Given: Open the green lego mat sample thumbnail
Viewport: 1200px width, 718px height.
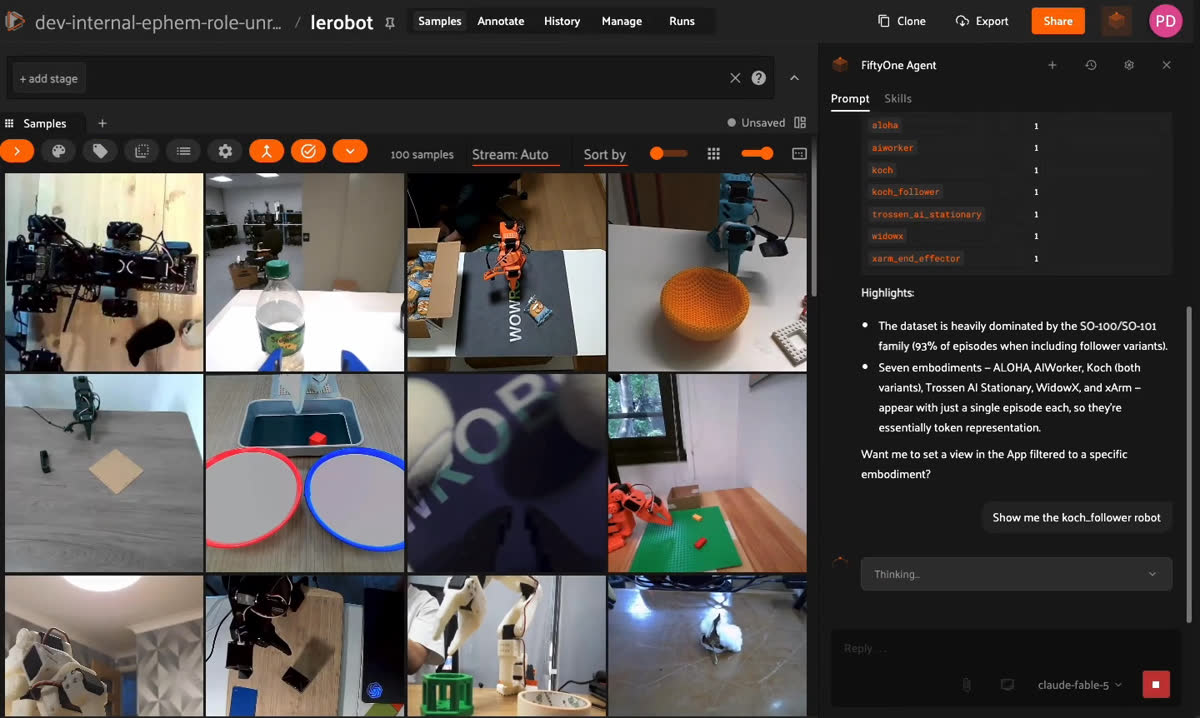Looking at the screenshot, I should pyautogui.click(x=707, y=473).
